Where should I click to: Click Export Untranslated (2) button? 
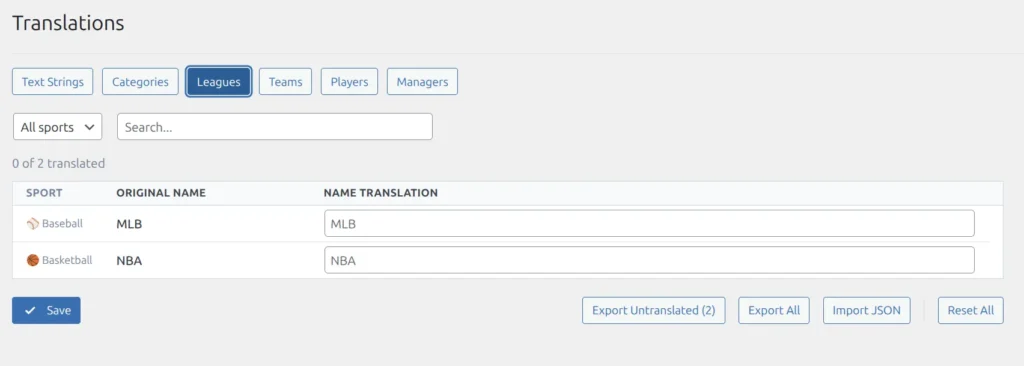[x=654, y=310]
